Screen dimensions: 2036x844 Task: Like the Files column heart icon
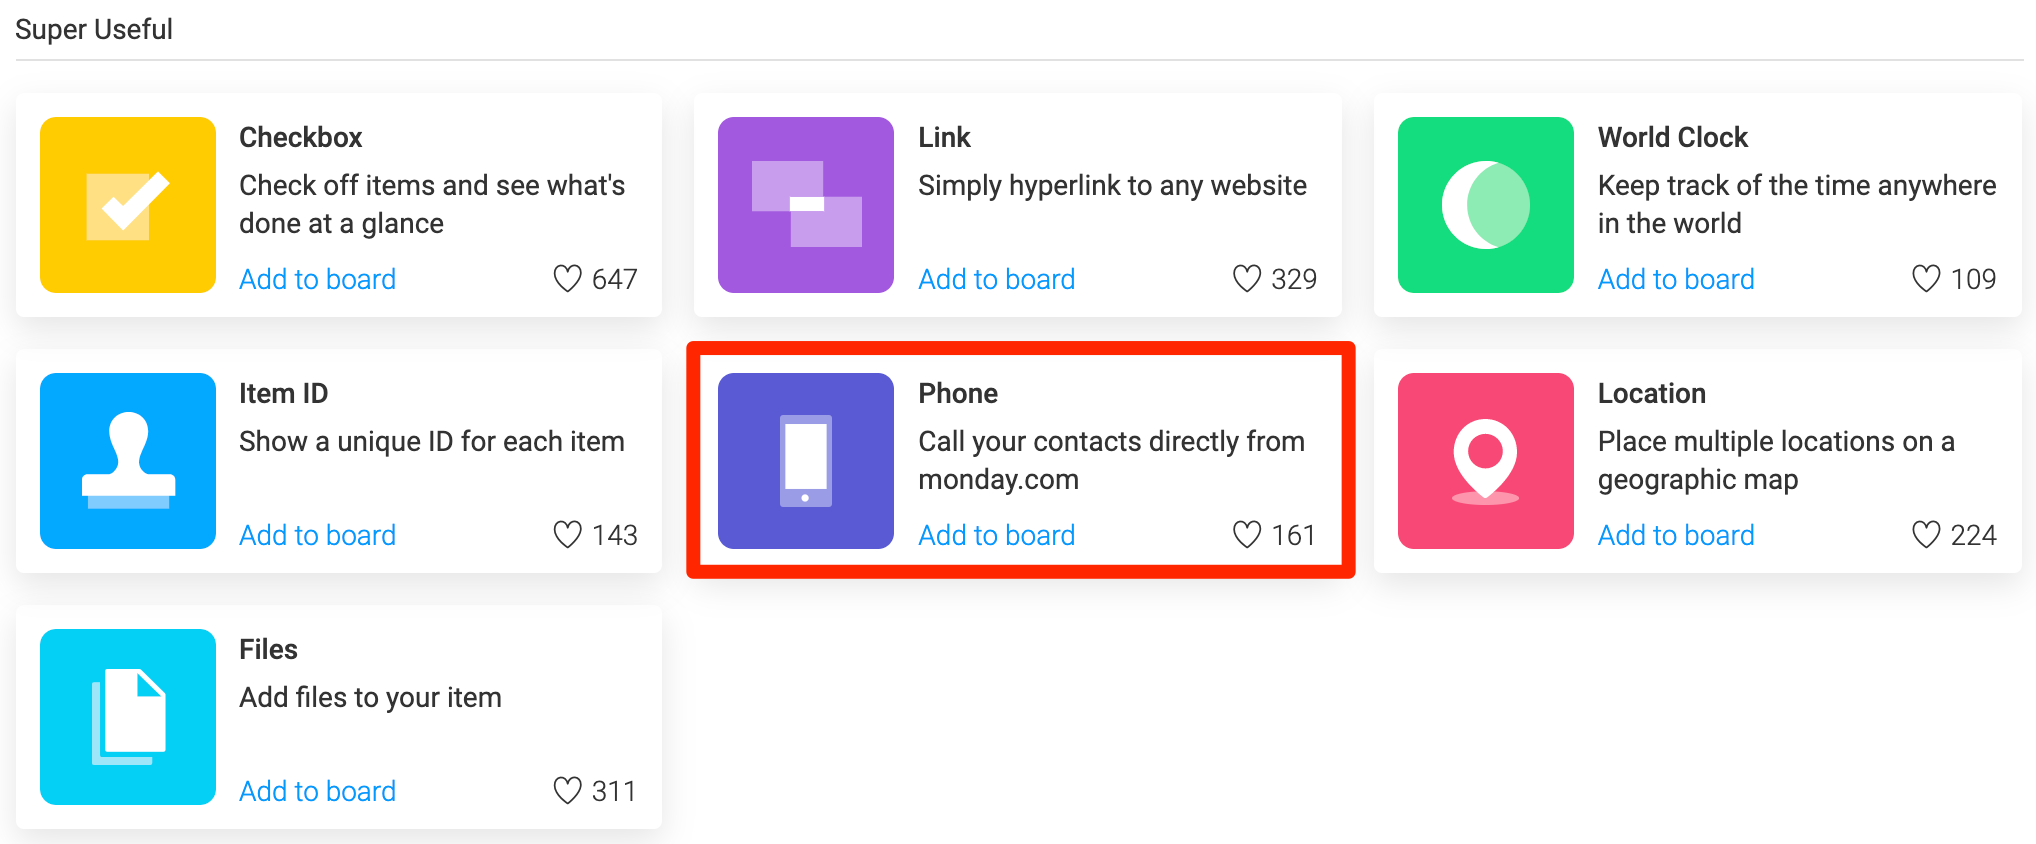(567, 790)
